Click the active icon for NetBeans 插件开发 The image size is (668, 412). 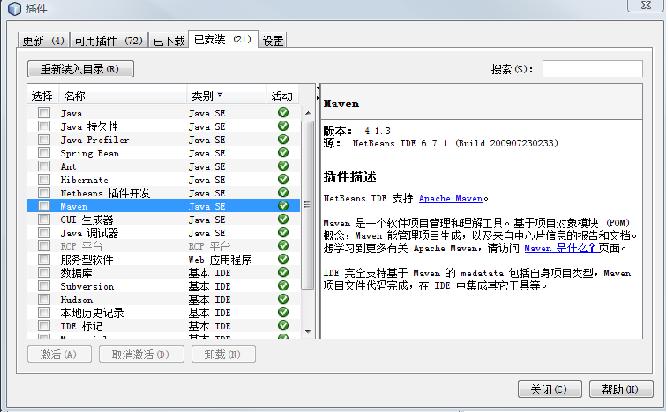tap(283, 193)
